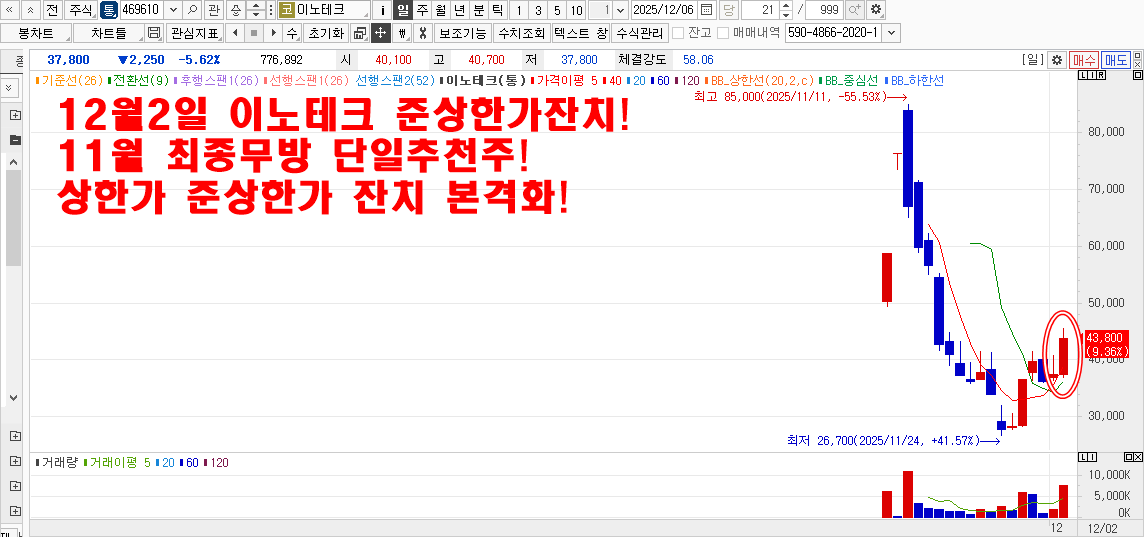This screenshot has width=1144, height=537.
Task: Click the stock info 'i' icon
Action: click(383, 10)
